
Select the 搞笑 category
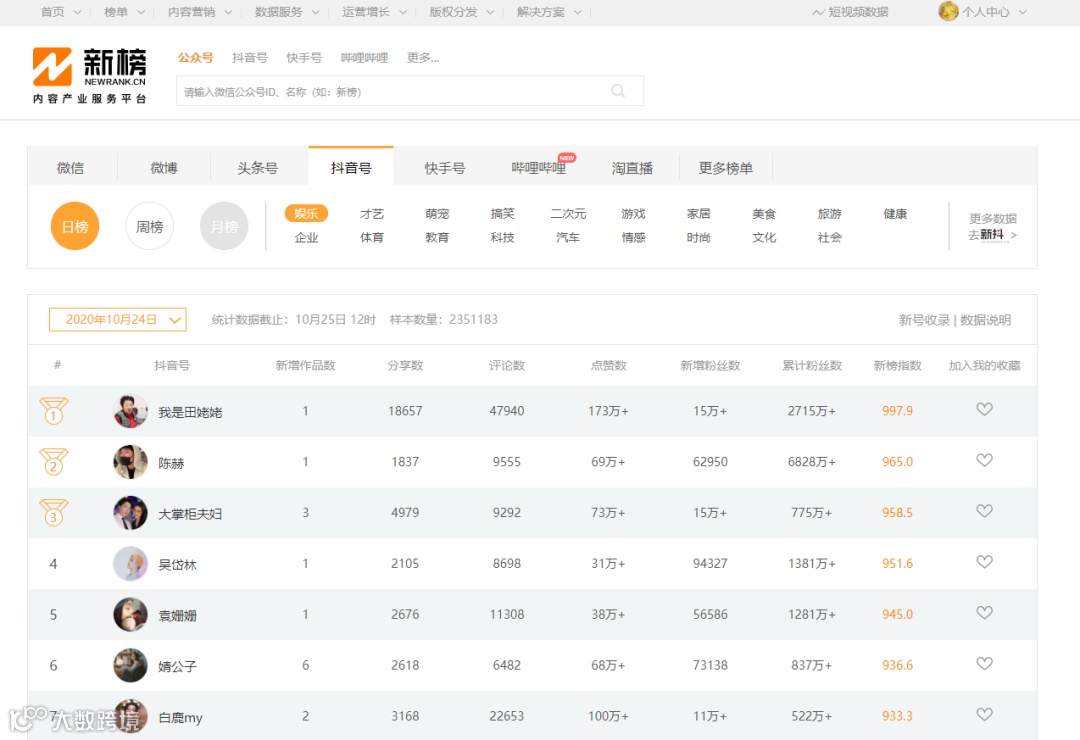click(x=502, y=214)
